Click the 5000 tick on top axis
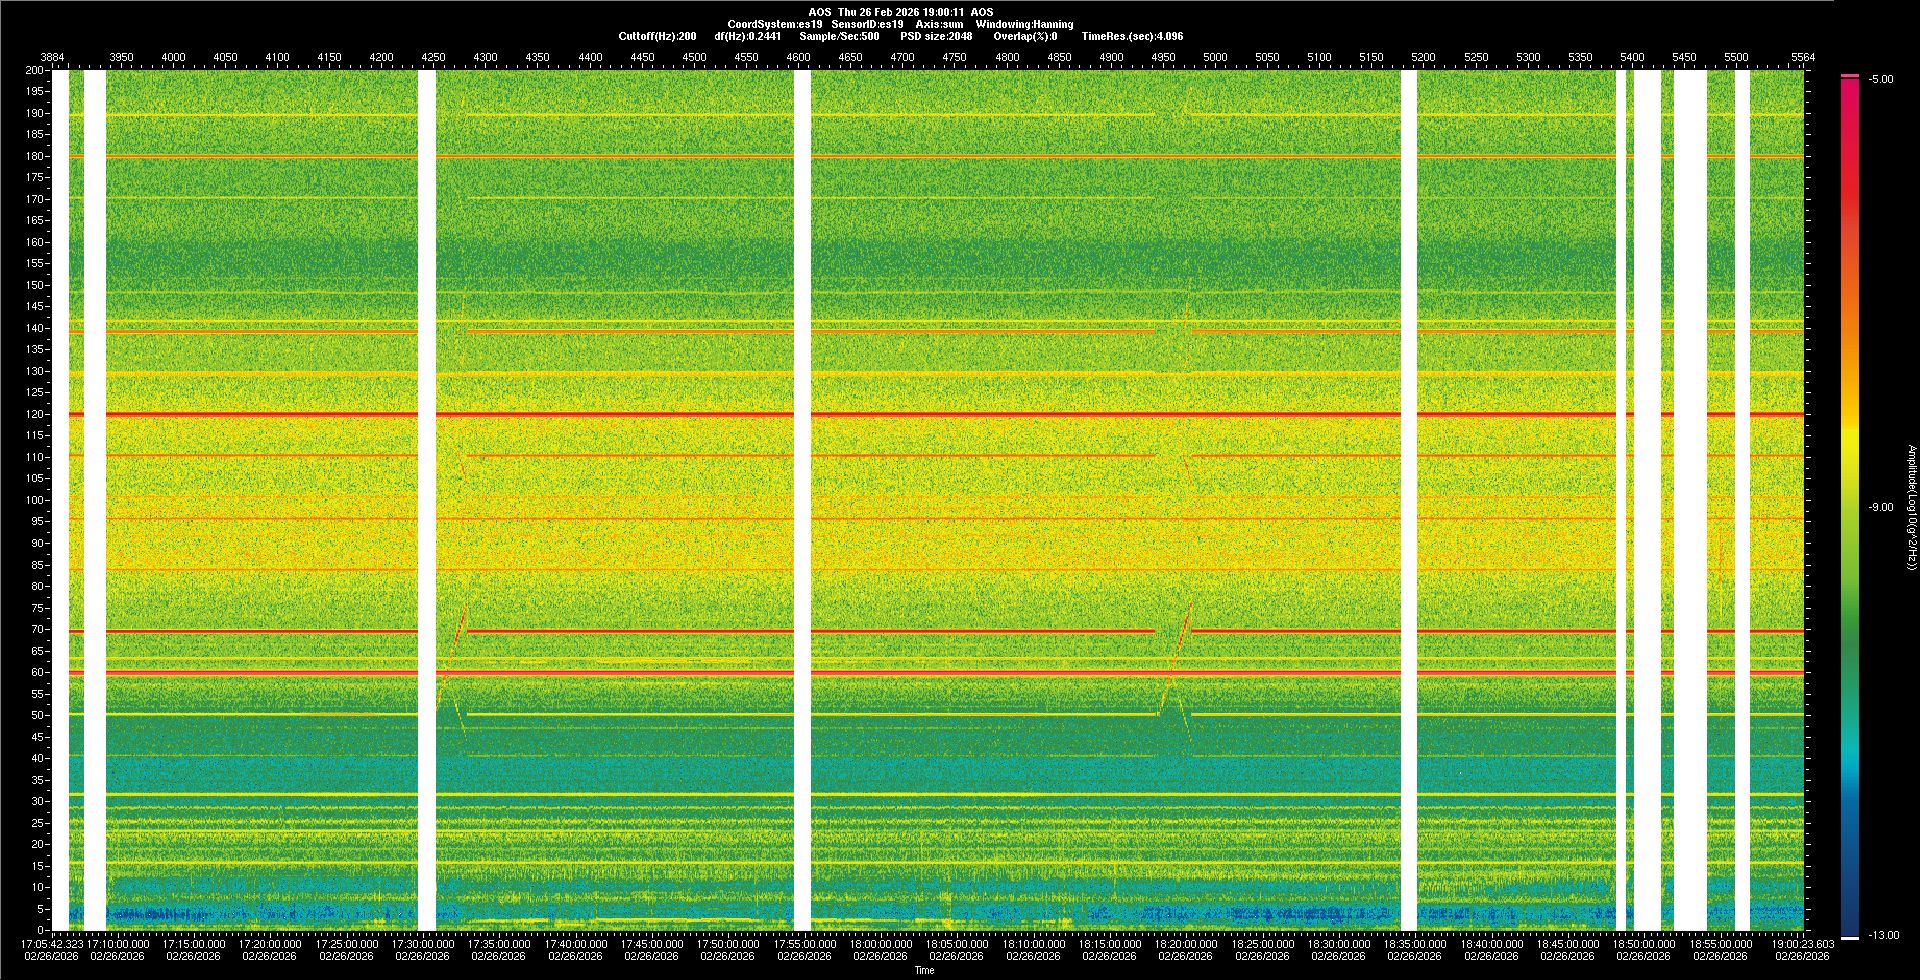 [x=1214, y=58]
